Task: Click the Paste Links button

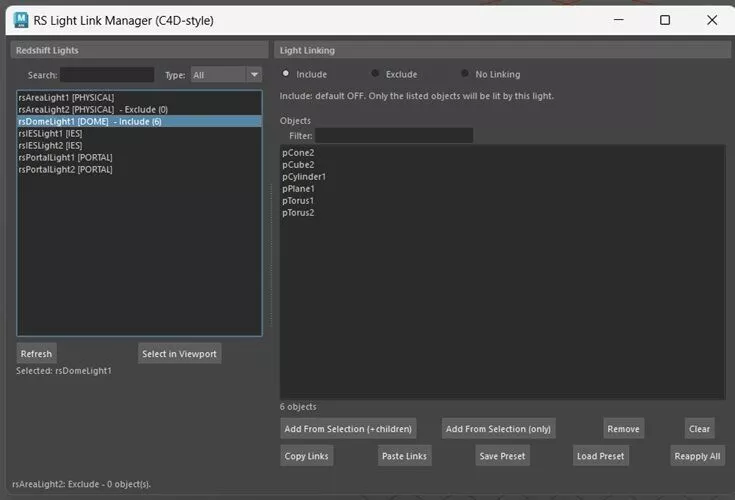Action: [x=405, y=456]
